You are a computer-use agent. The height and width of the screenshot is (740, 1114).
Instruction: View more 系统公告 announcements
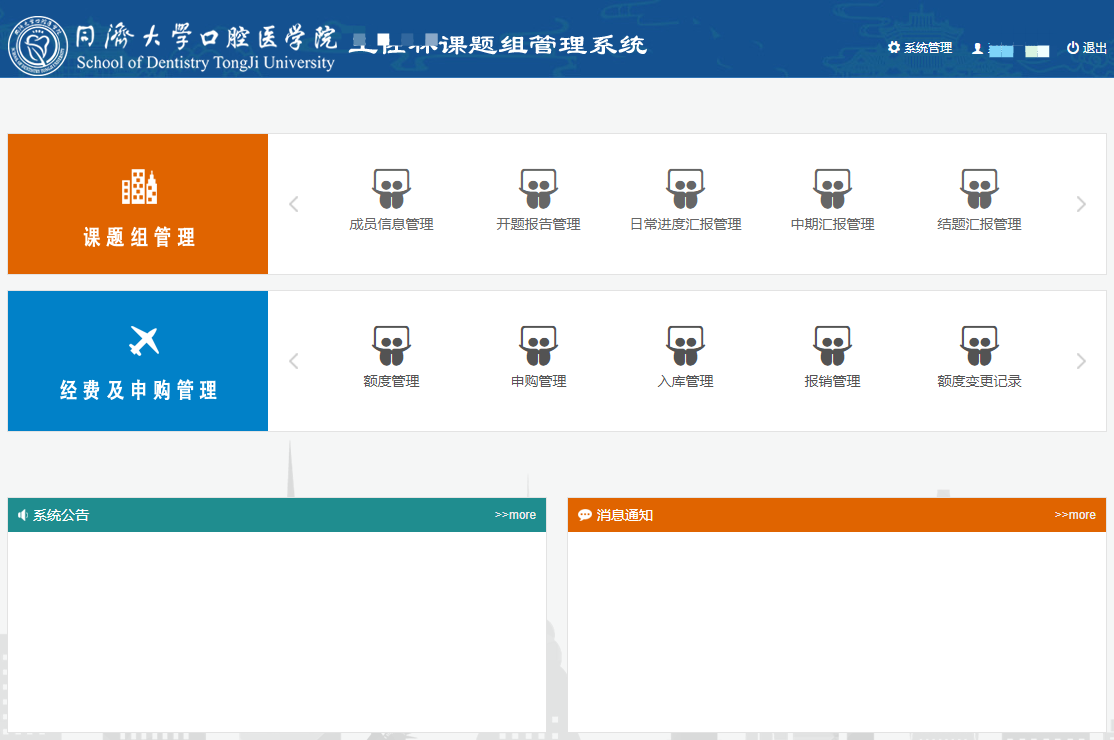(x=515, y=515)
